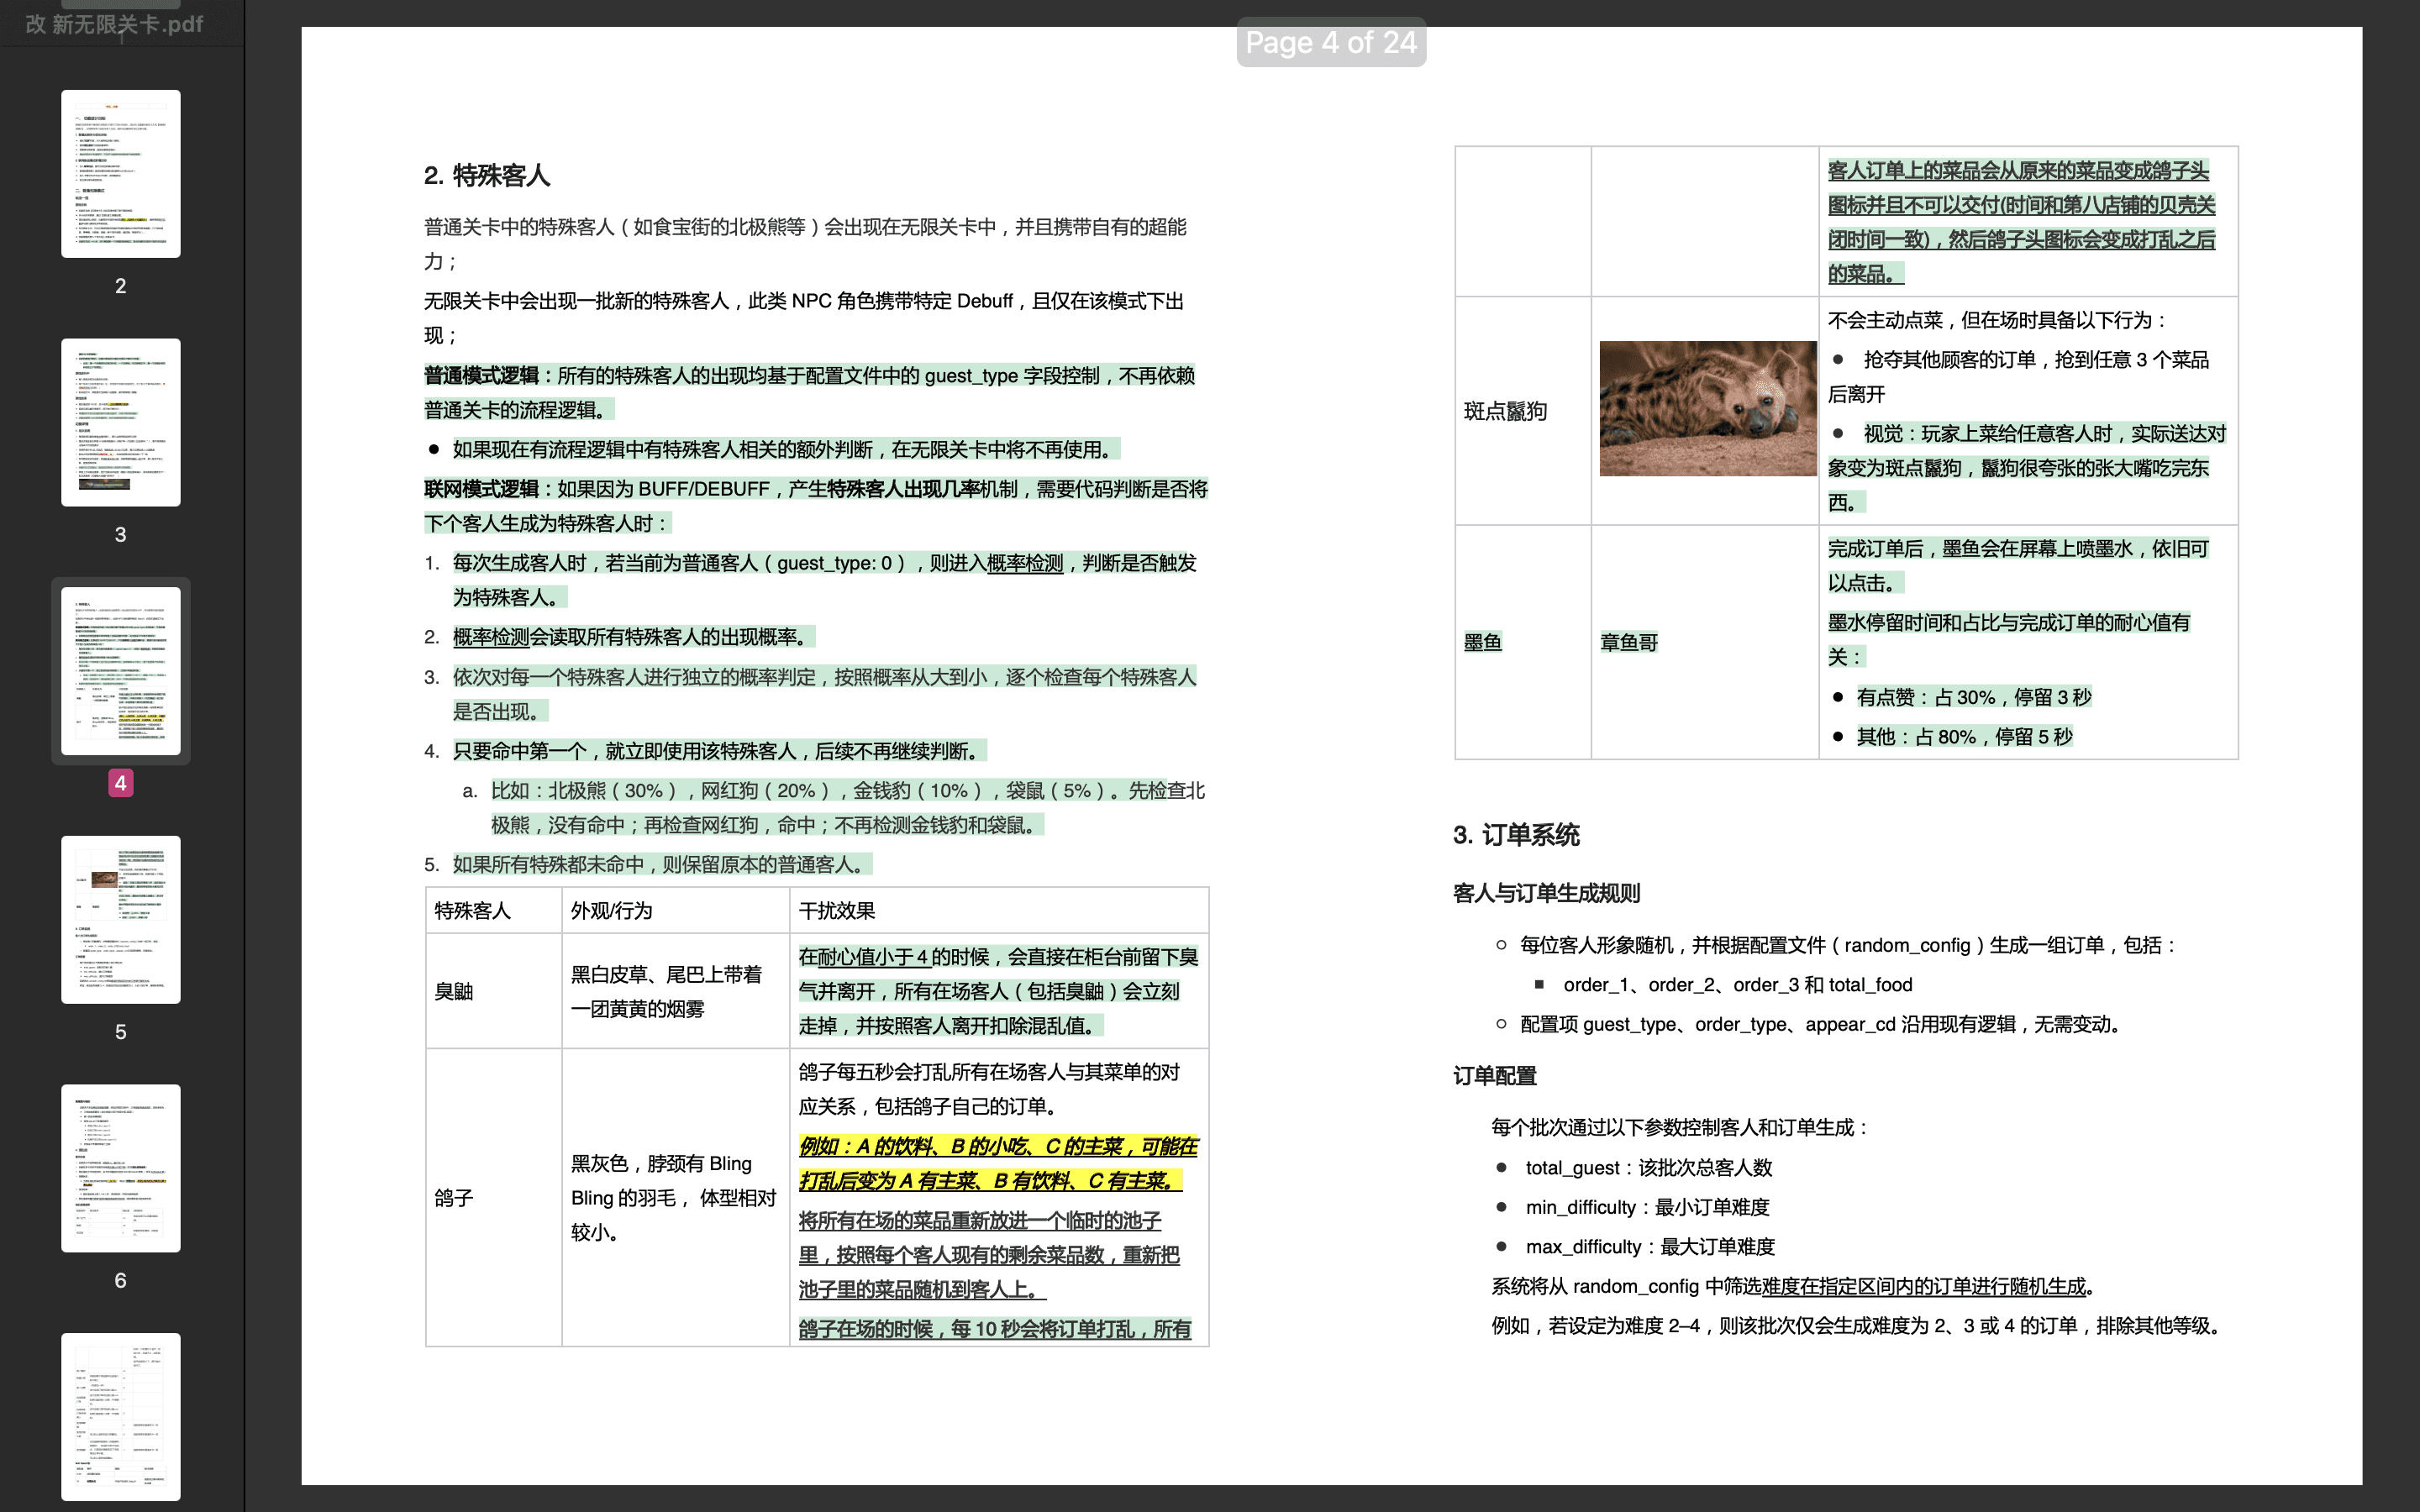Screen dimensions: 2420x1512
Task: Click the 斑点鬣狗 name cell
Action: 1505,411
